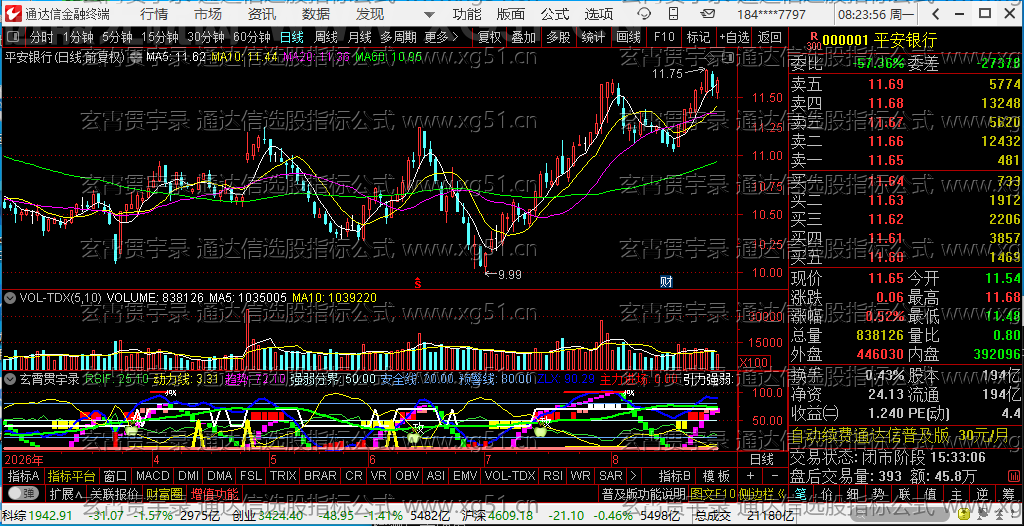
Task: Select the RSI indicator tab
Action: coord(553,476)
